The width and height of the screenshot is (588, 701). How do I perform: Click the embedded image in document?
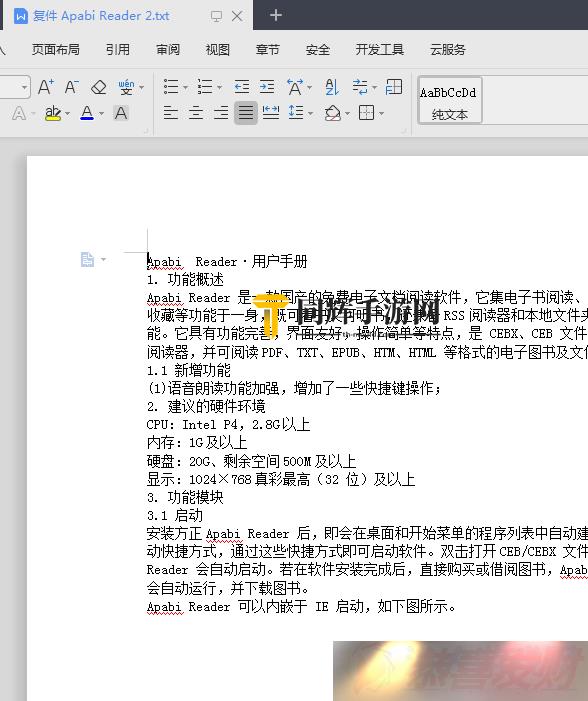point(461,671)
